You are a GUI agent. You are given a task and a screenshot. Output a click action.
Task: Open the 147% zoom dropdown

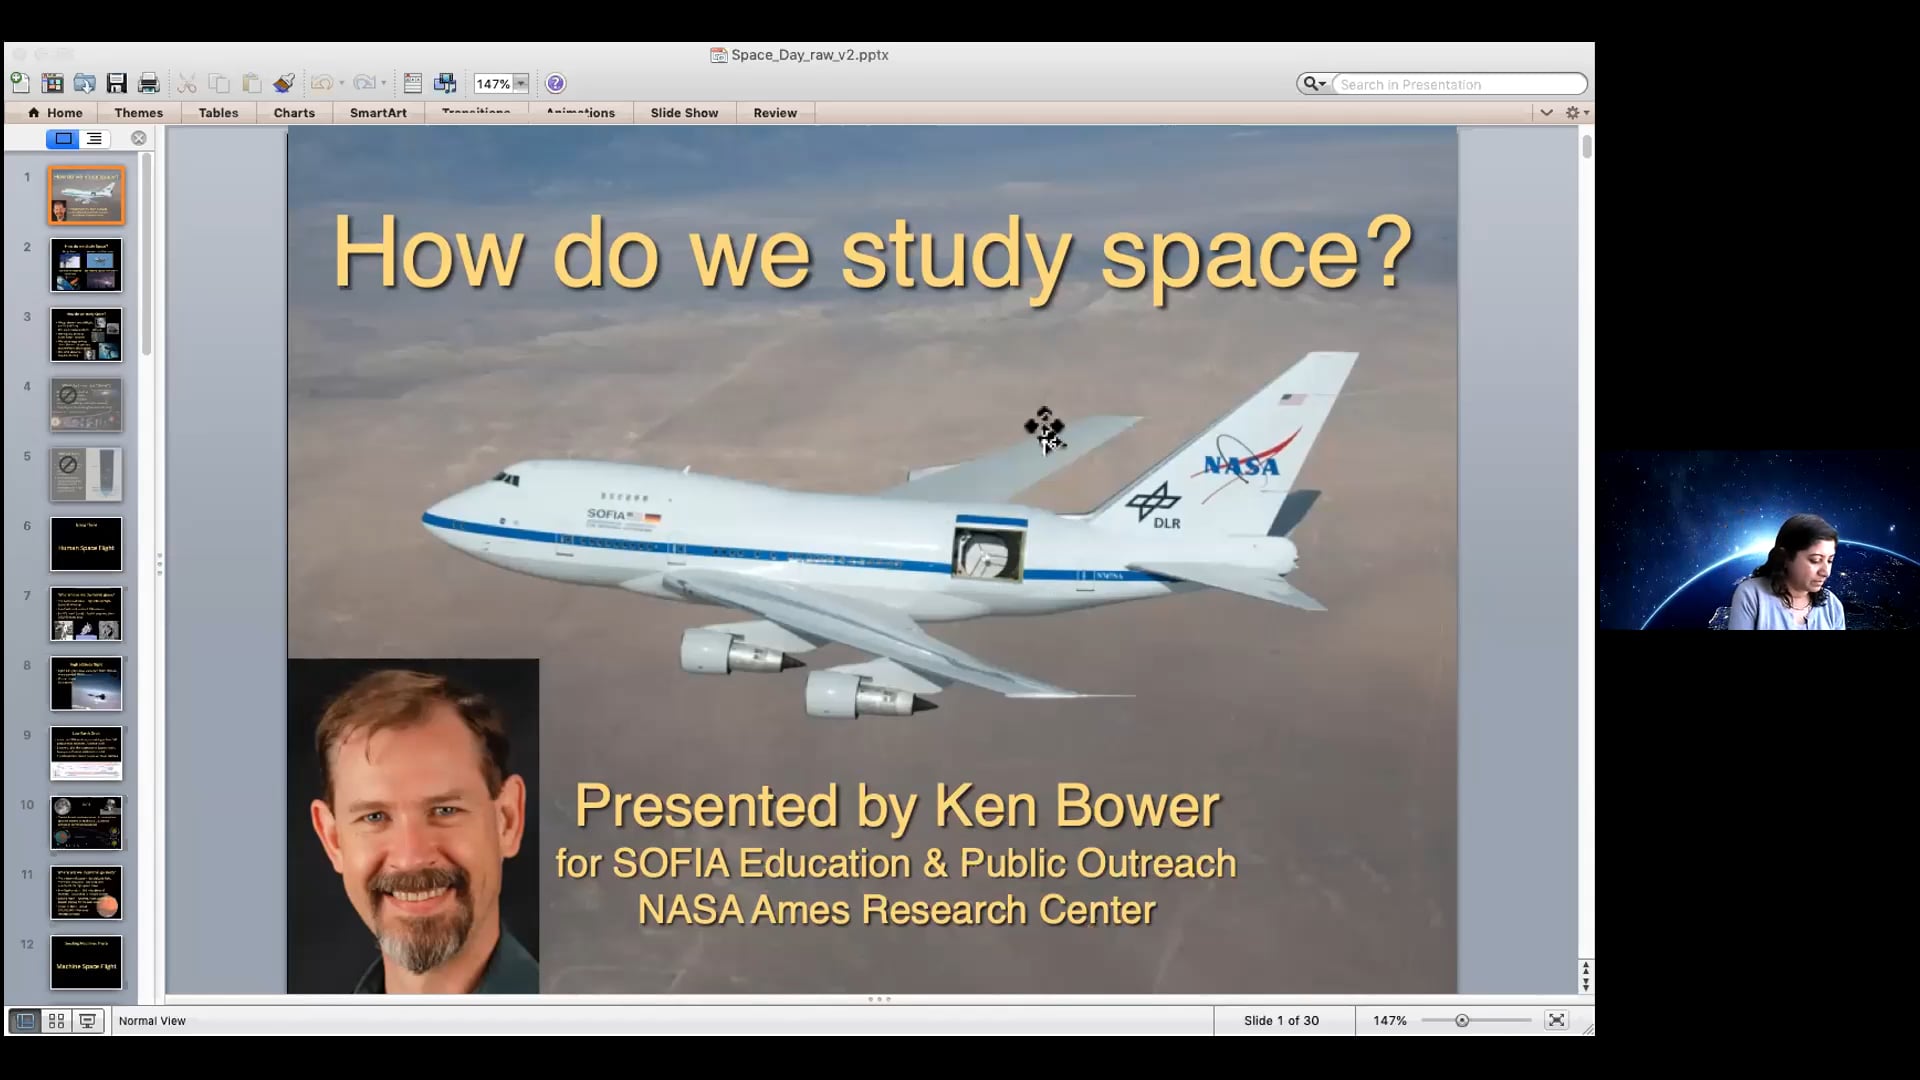pyautogui.click(x=521, y=84)
